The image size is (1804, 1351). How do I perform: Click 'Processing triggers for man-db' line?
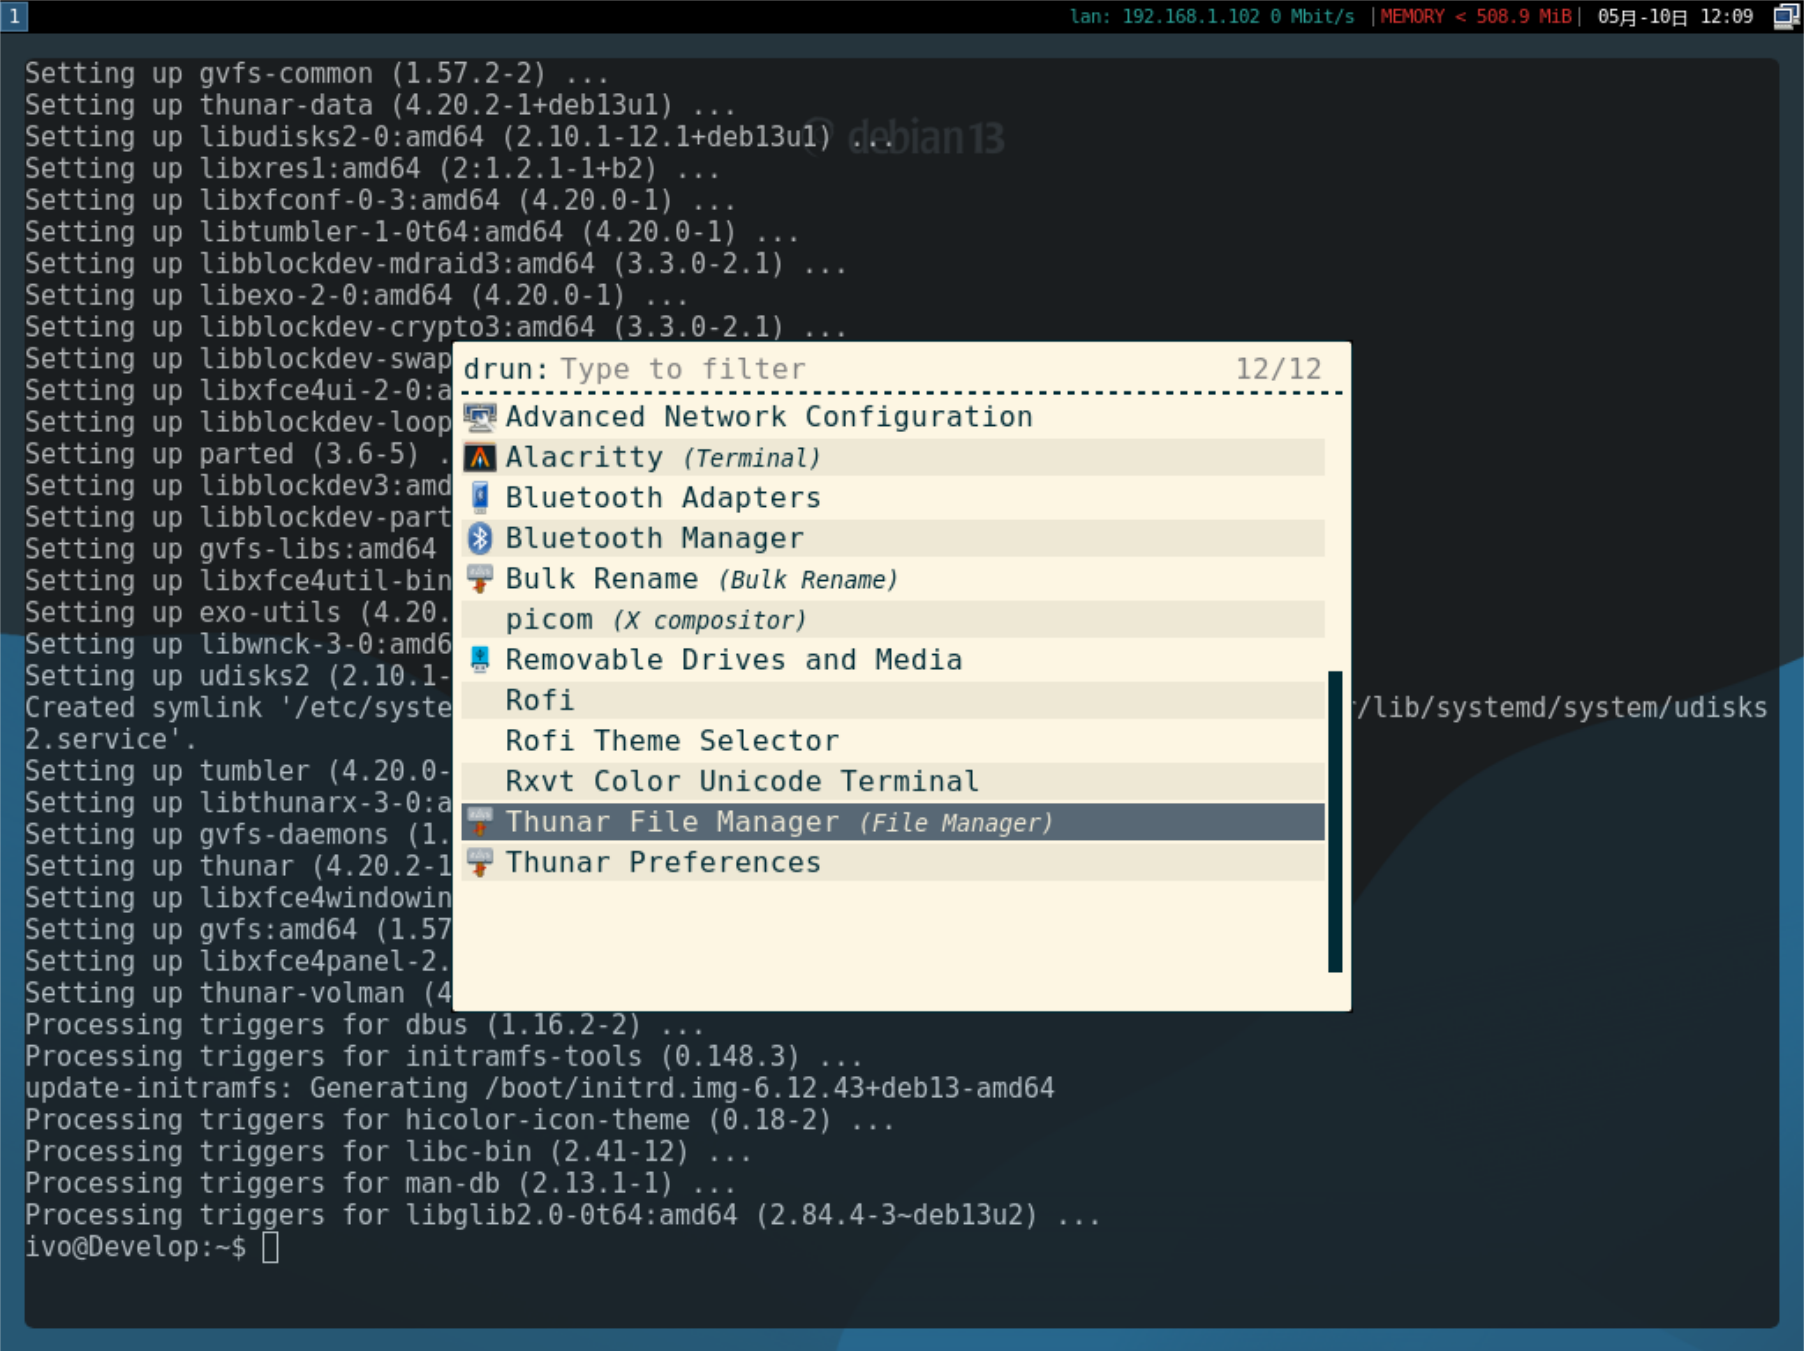pos(380,1183)
